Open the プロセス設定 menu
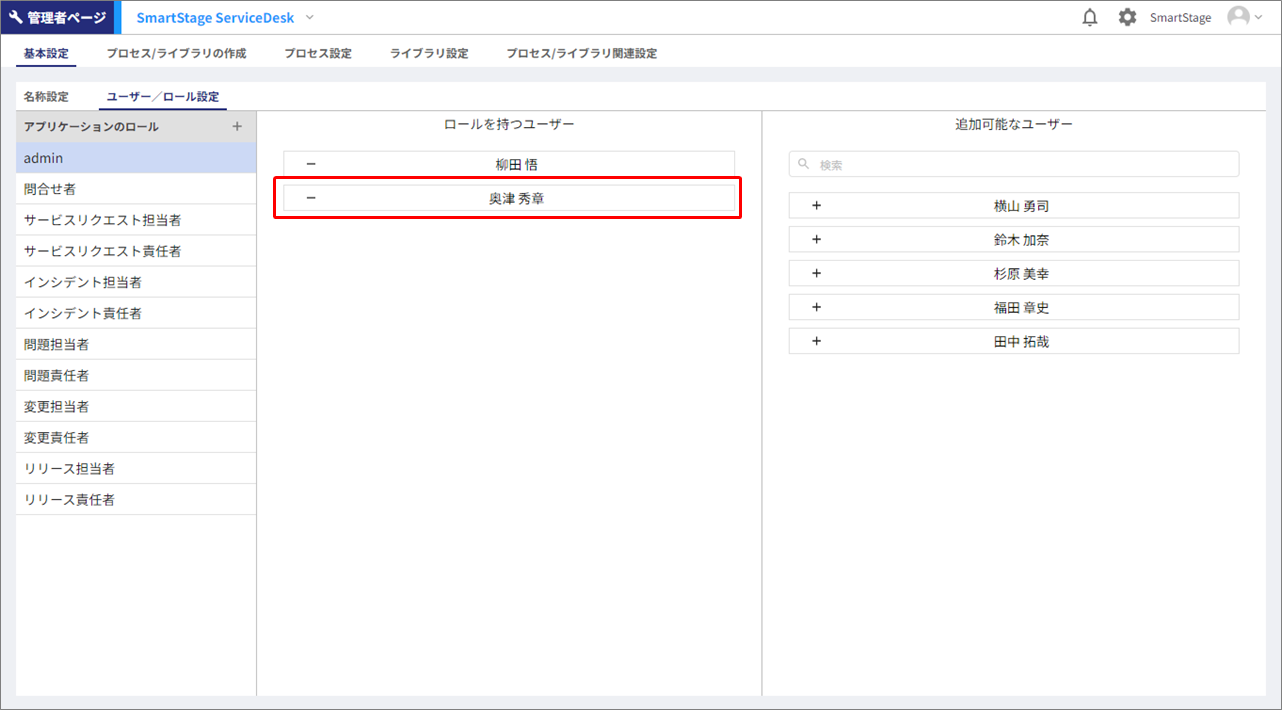 tap(317, 54)
